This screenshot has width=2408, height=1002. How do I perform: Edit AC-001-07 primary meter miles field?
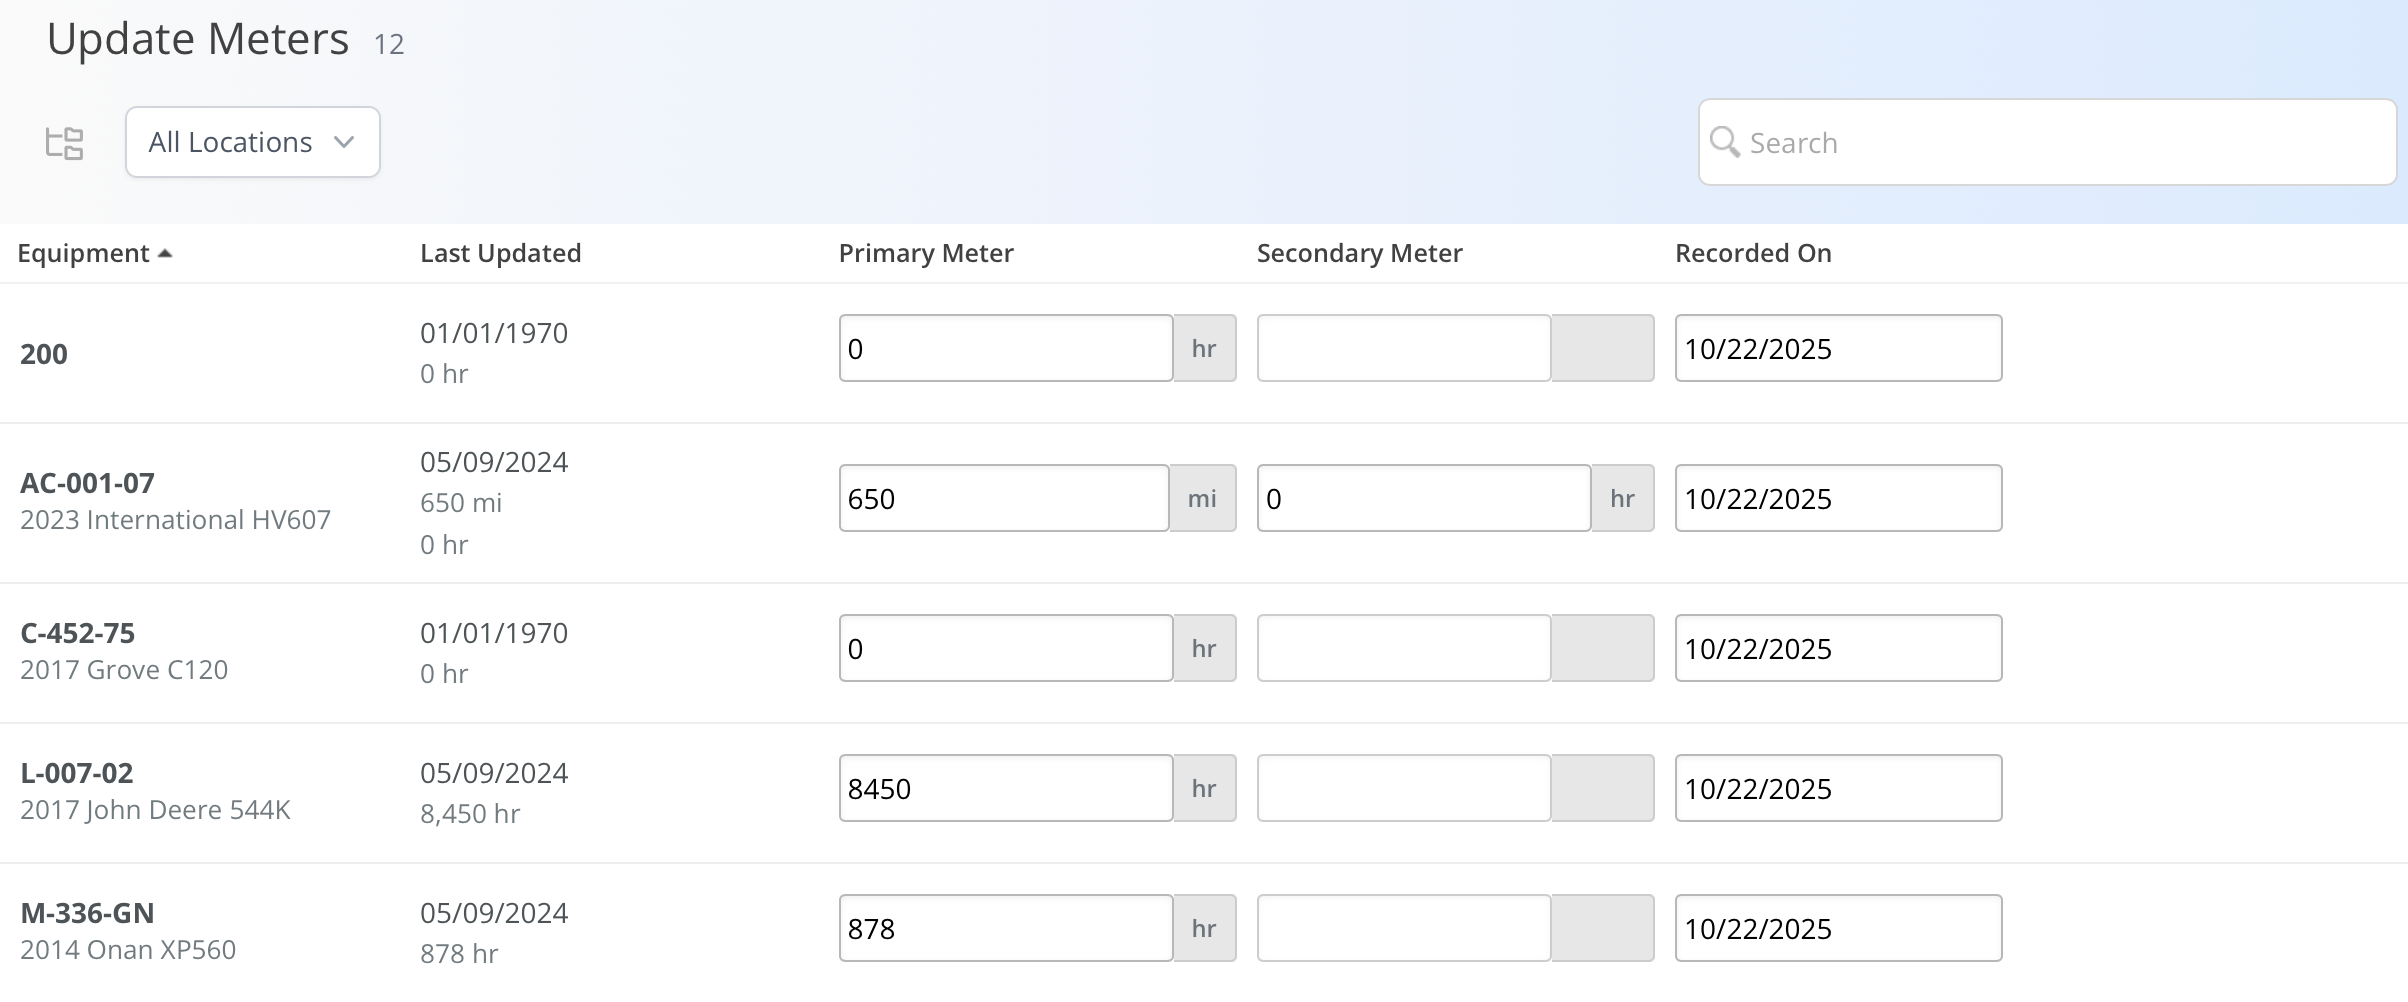(1003, 498)
